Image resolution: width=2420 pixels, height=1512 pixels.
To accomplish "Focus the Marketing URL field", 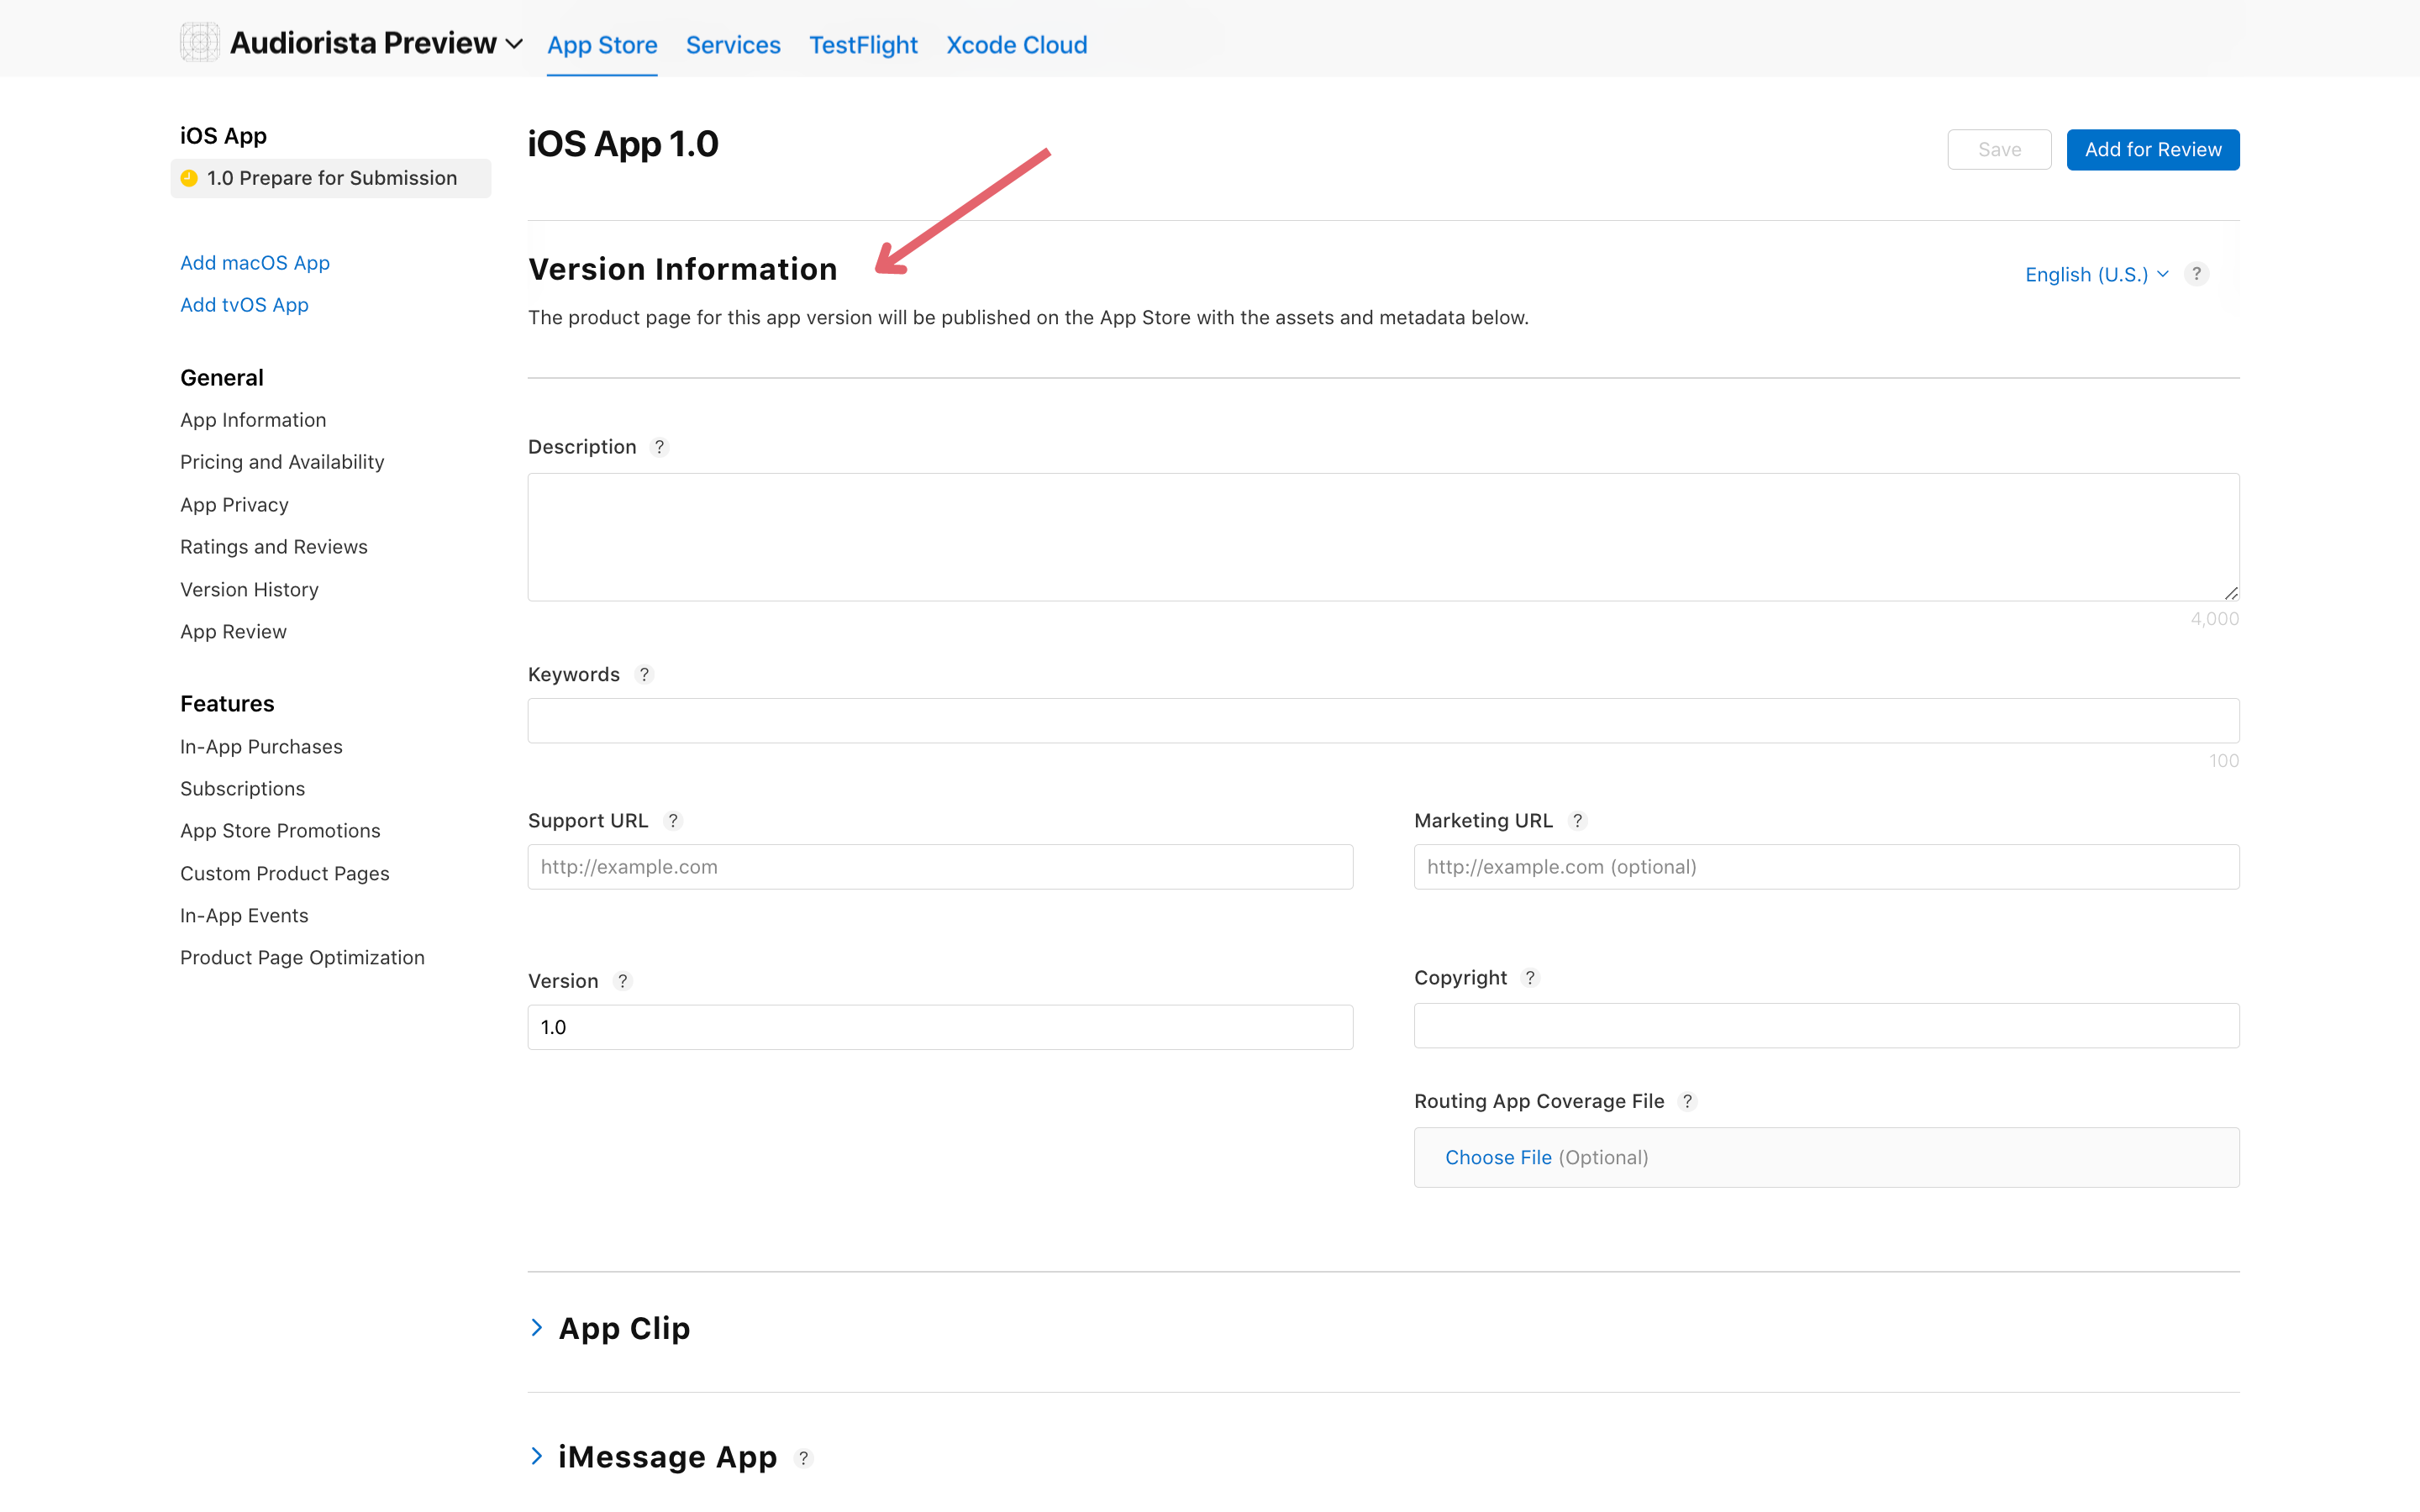I will (x=1826, y=867).
